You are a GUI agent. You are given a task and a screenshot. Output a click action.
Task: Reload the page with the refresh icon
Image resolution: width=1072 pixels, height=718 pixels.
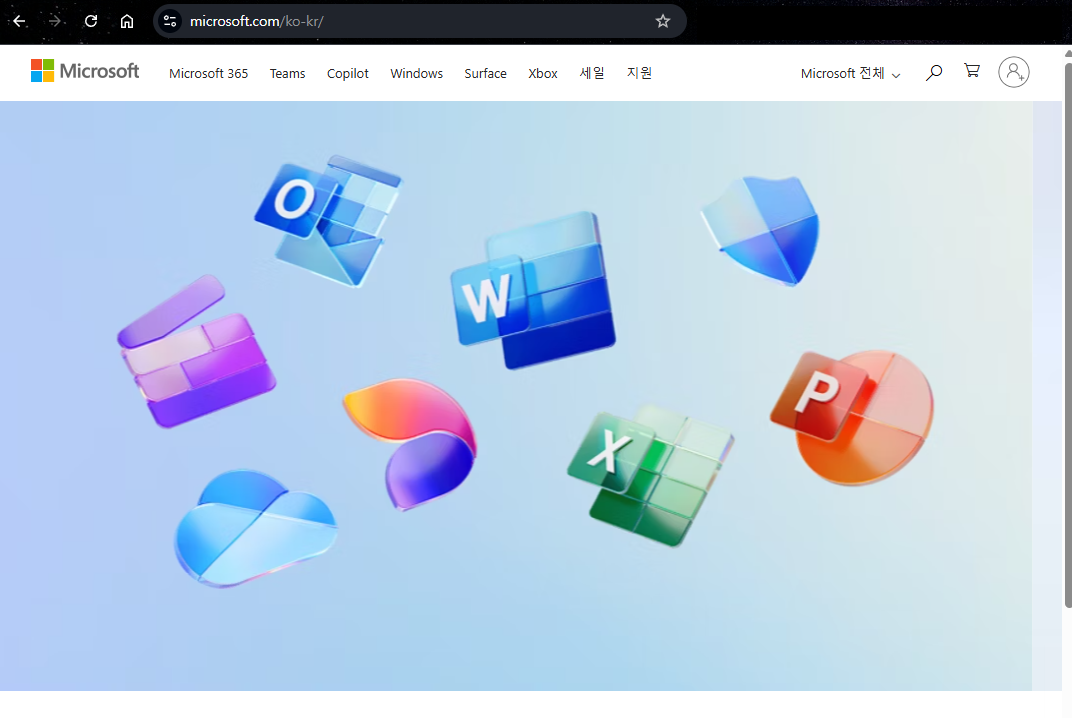pyautogui.click(x=91, y=21)
